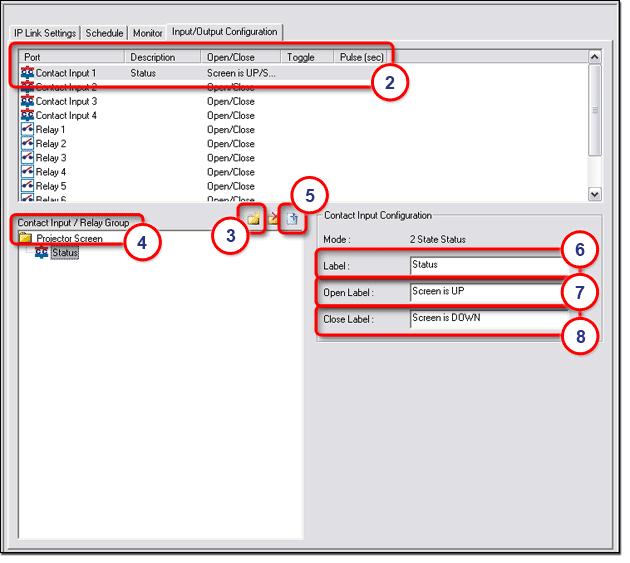Click into the Close Label field
Image resolution: width=630 pixels, height=563 pixels.
tap(485, 319)
